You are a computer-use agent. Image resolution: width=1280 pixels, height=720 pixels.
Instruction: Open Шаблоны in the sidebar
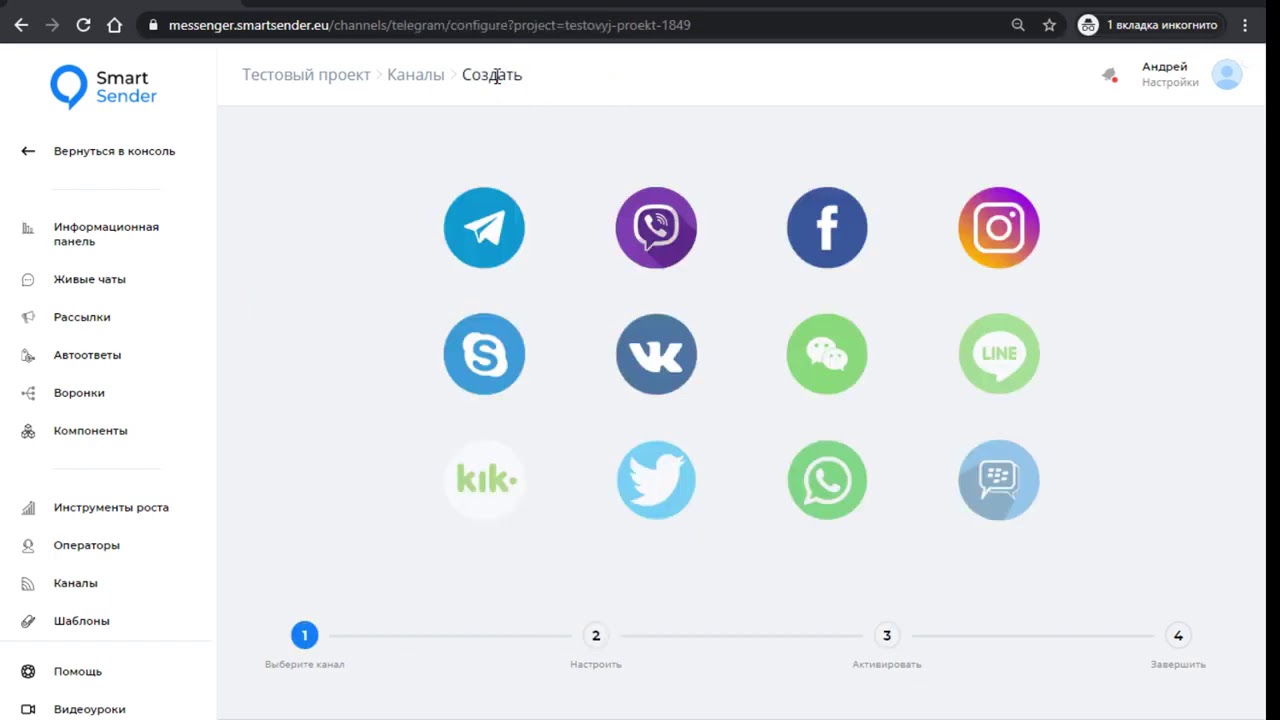[66, 621]
